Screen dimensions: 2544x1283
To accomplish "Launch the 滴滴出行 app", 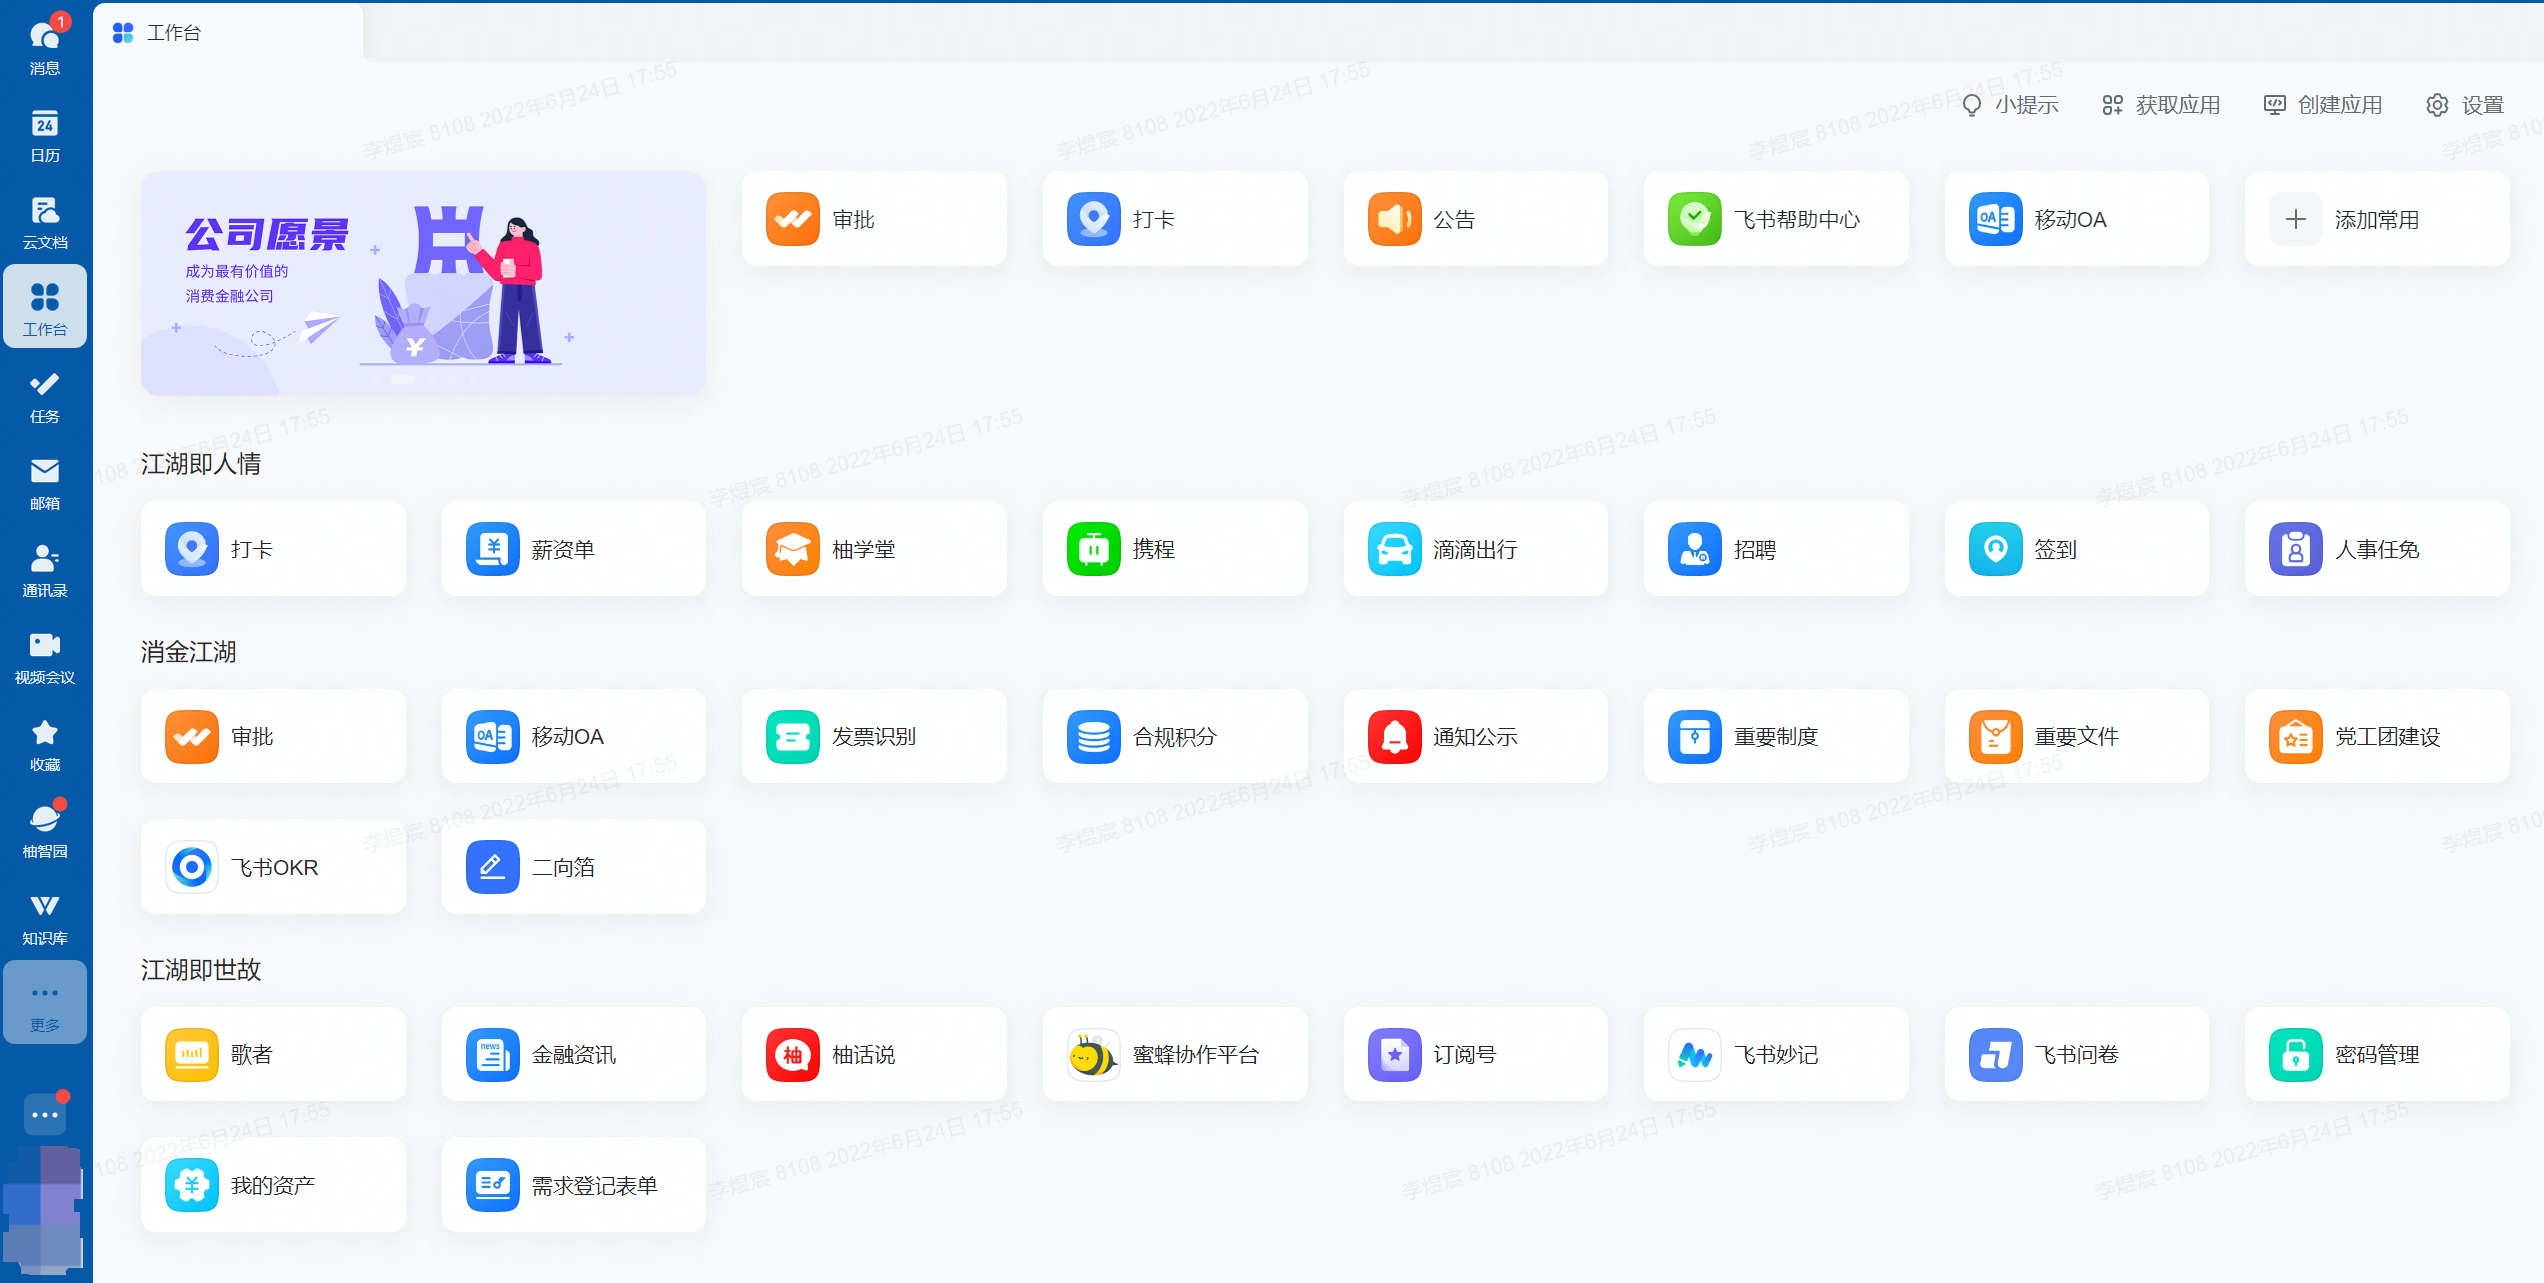I will coord(1475,549).
